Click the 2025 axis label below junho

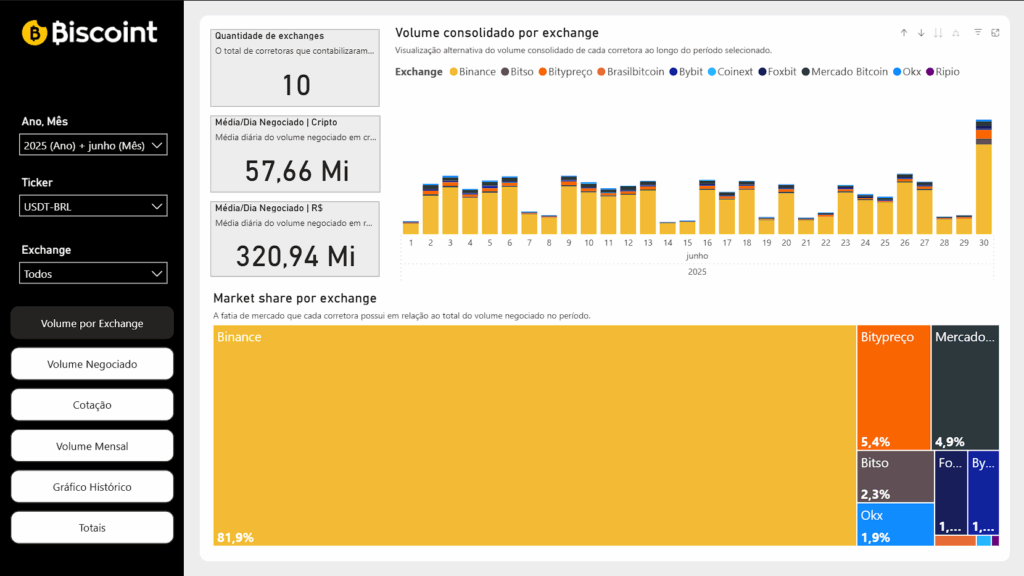pyautogui.click(x=697, y=272)
